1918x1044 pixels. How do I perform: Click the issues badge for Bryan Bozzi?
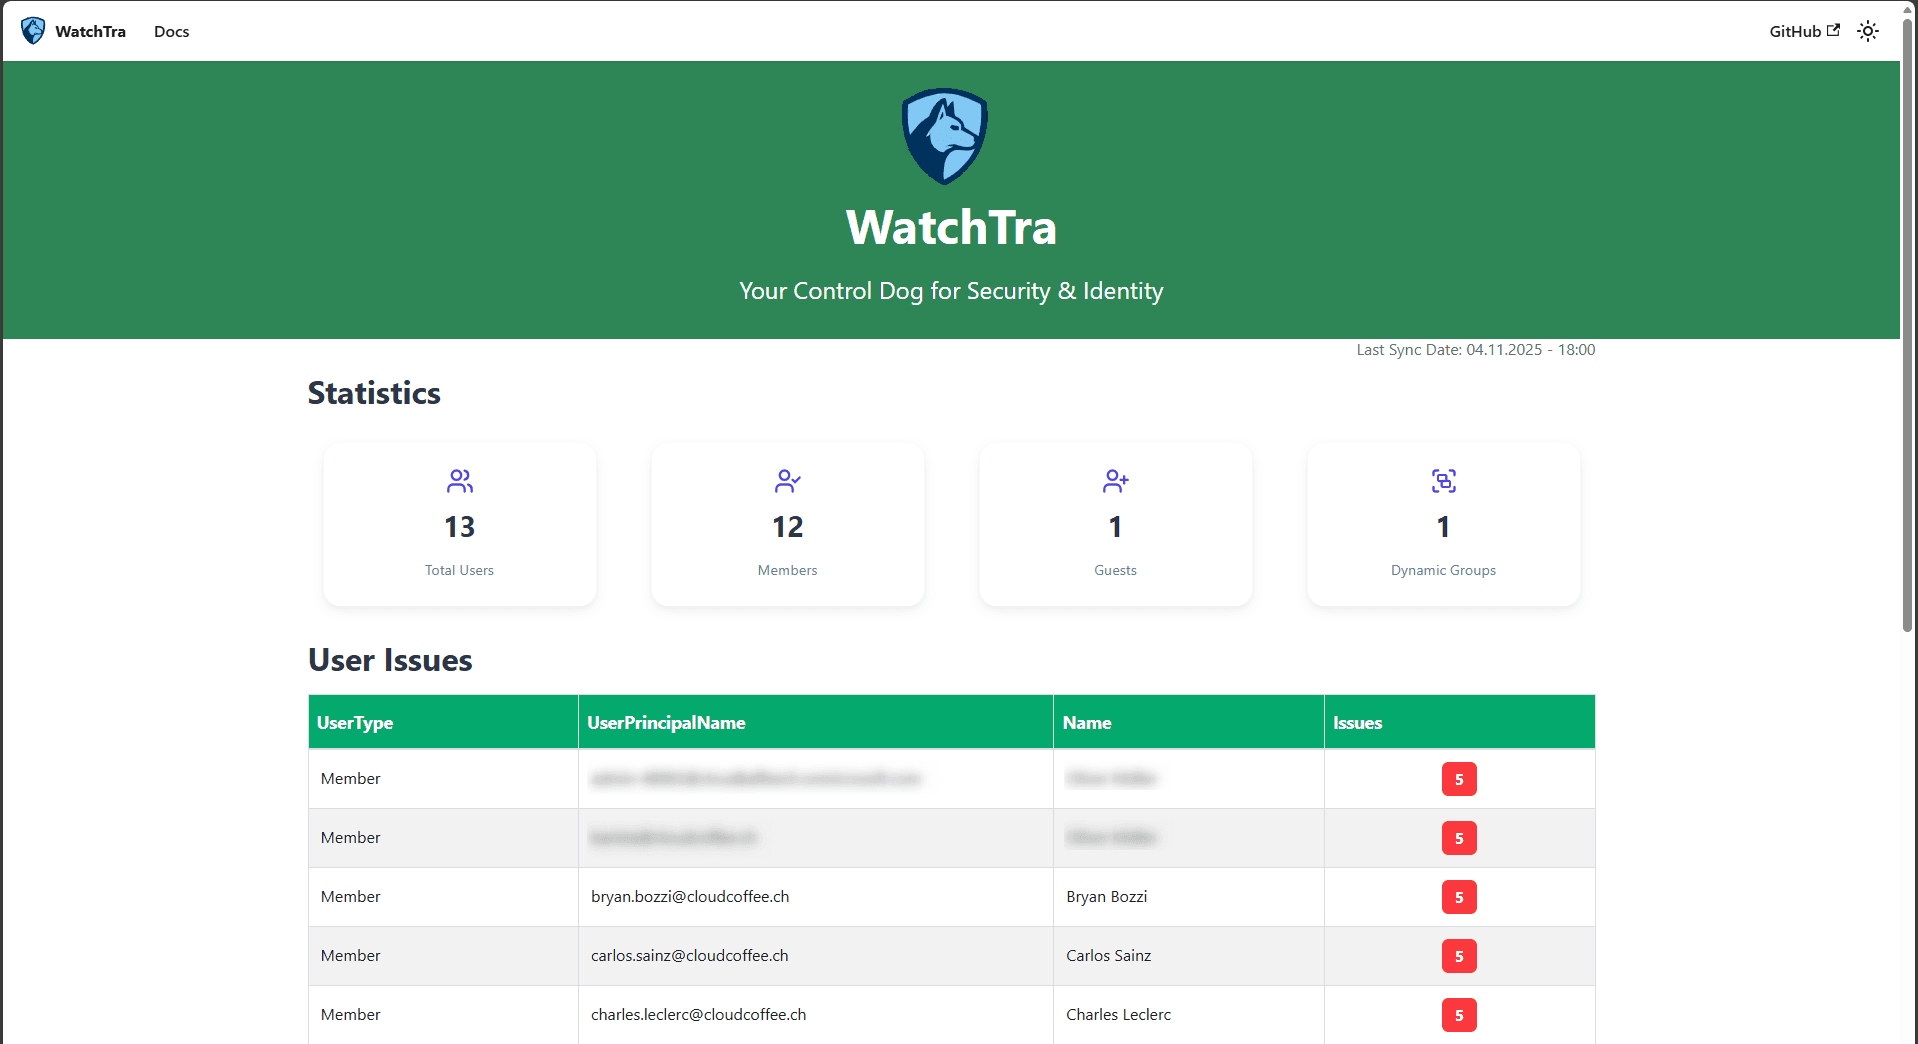coord(1458,897)
